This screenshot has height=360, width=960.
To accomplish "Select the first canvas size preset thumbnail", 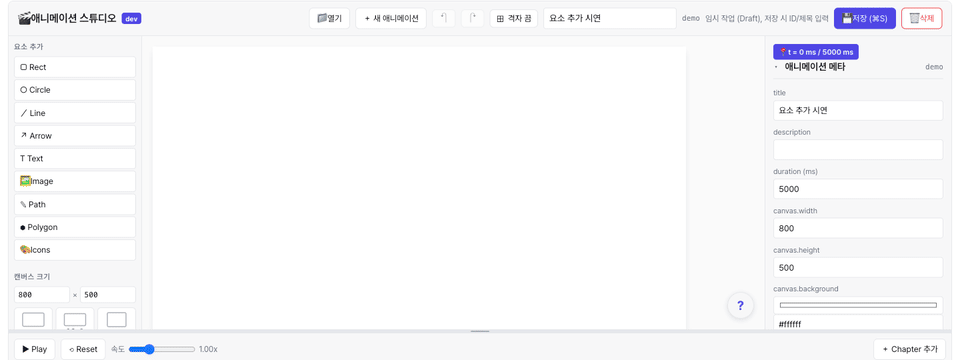I will point(33,320).
